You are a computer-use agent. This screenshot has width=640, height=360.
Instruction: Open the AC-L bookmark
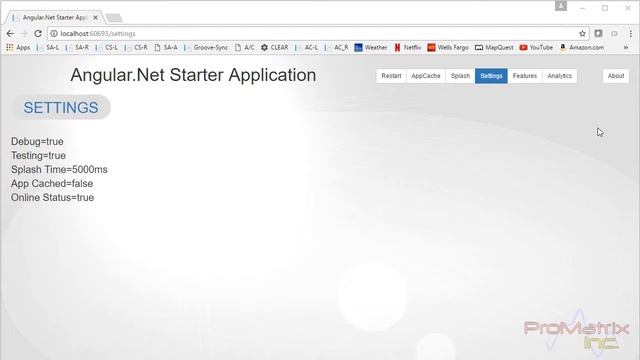point(307,47)
